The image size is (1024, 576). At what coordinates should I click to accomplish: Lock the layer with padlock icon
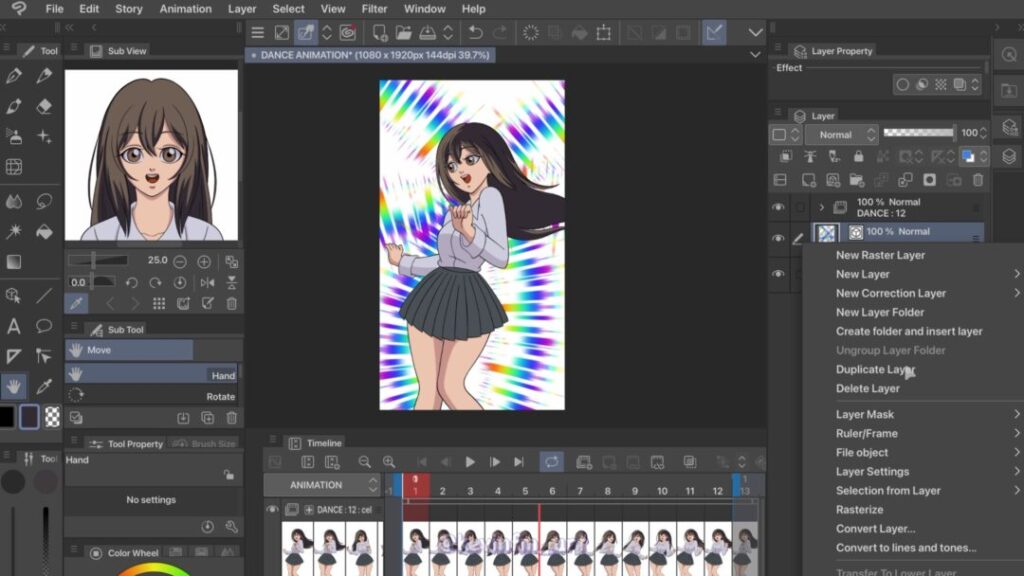(858, 157)
